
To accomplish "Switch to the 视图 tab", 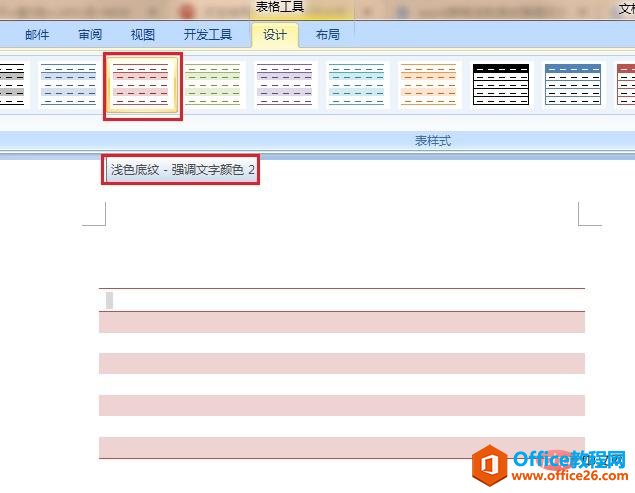I will (143, 35).
